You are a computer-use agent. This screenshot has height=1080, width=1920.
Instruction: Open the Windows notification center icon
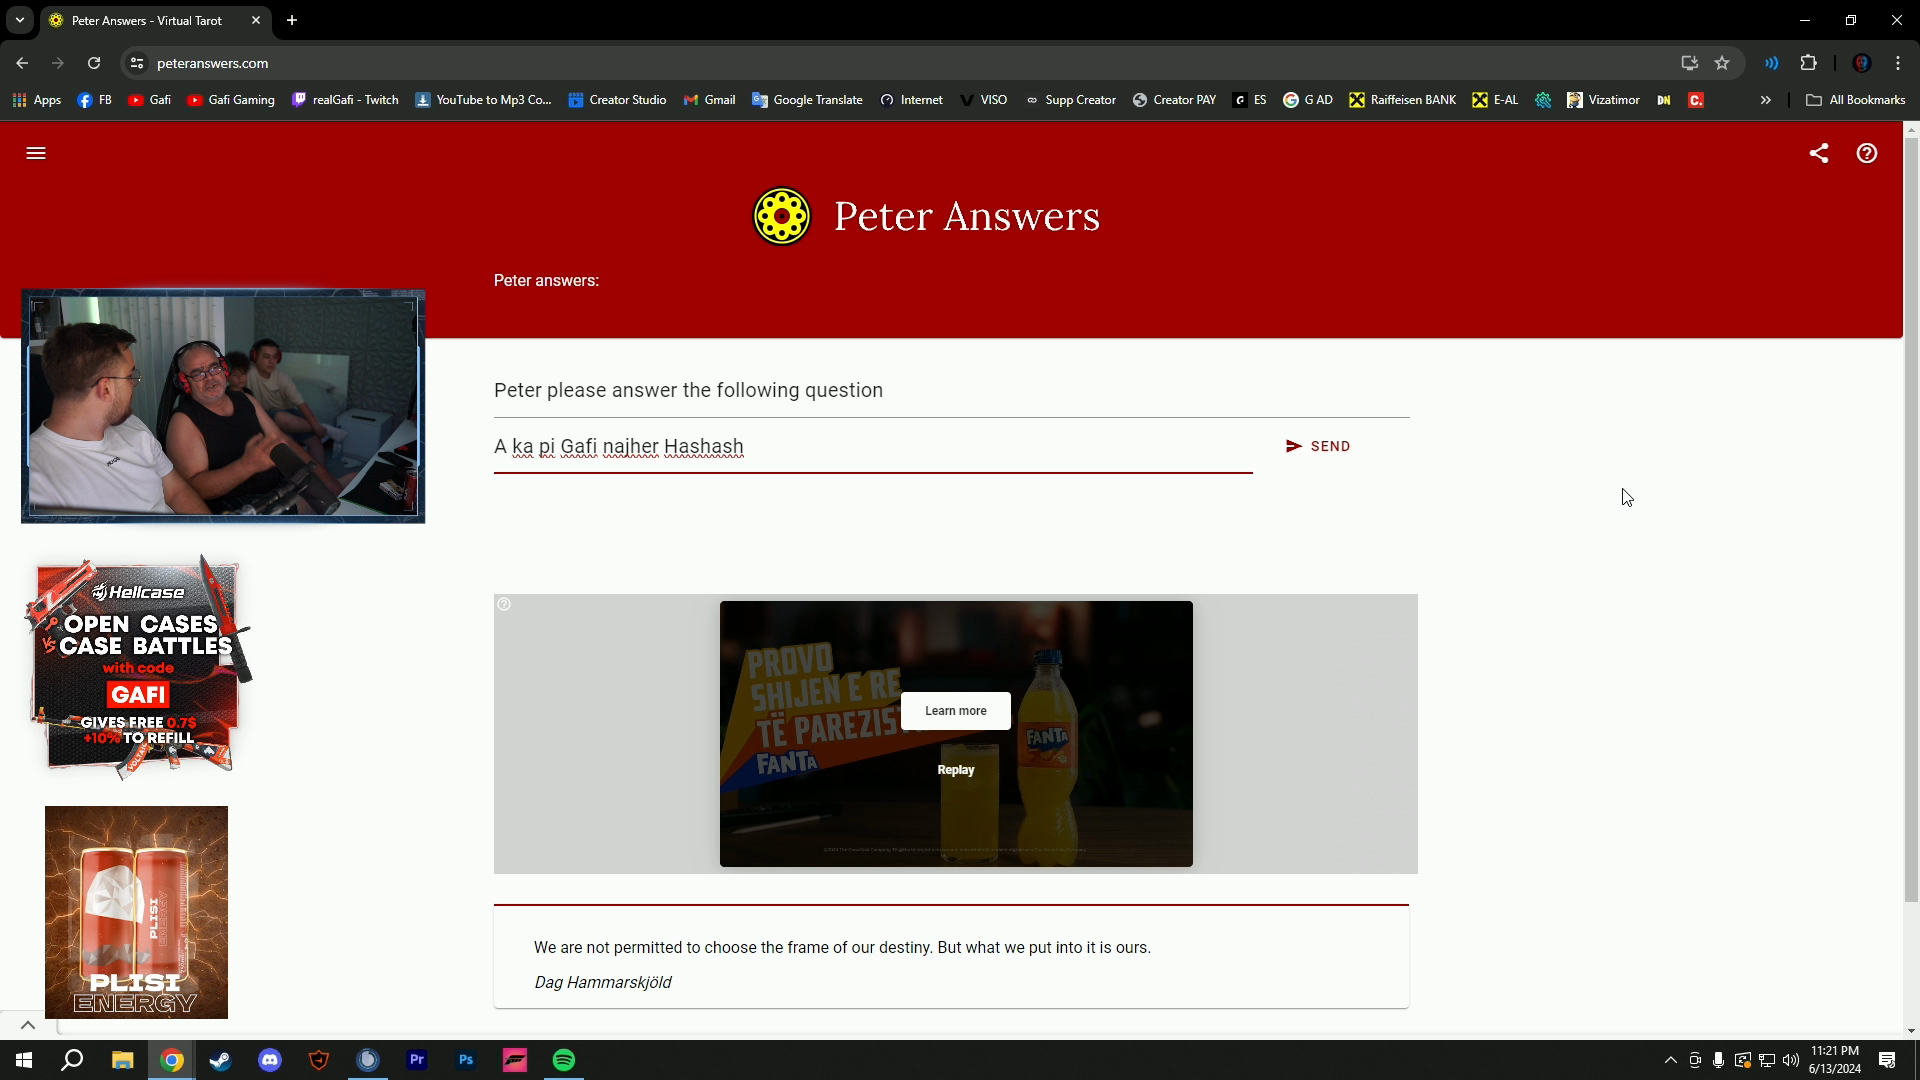(x=1887, y=1060)
